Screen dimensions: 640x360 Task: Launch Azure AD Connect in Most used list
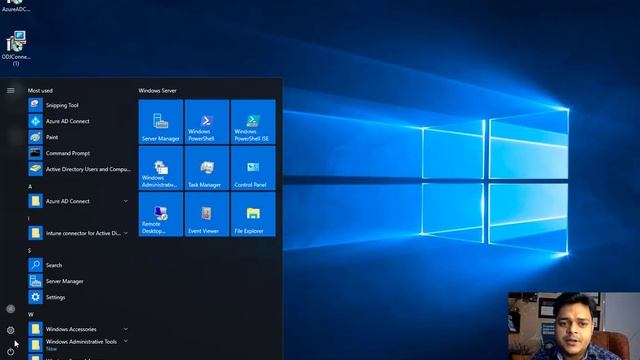[80, 121]
